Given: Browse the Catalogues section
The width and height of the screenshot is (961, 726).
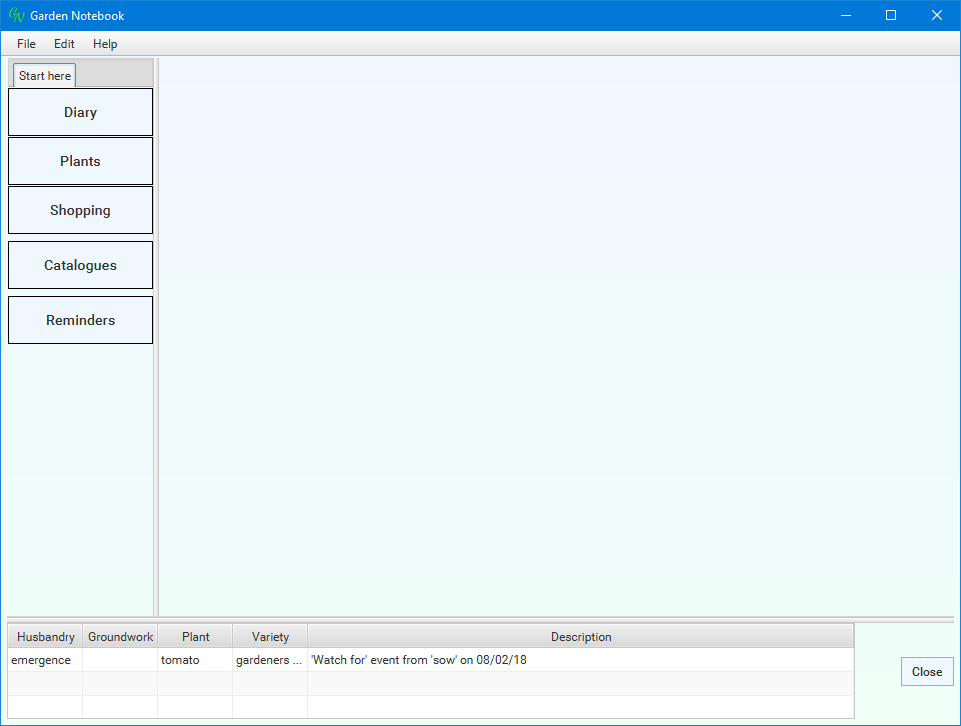Looking at the screenshot, I should tap(80, 265).
